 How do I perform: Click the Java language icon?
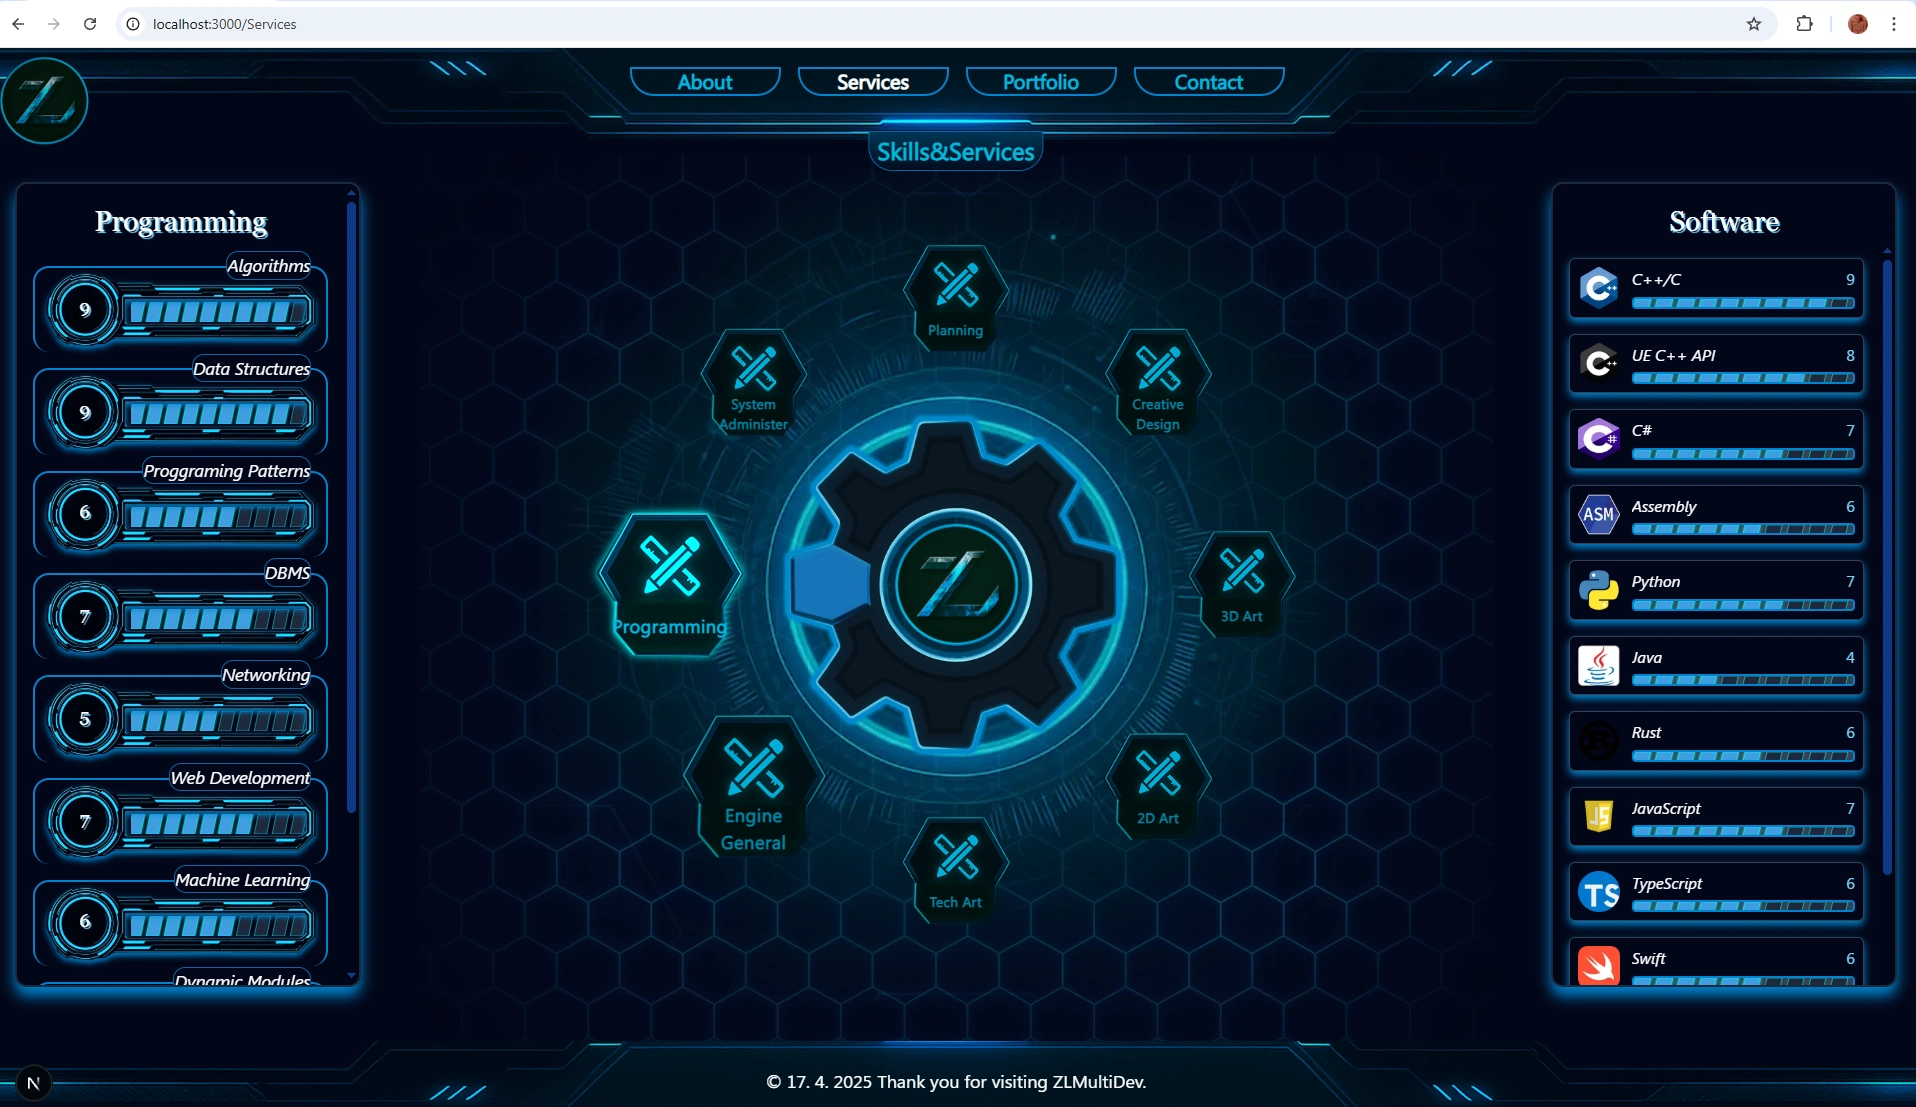coord(1599,665)
